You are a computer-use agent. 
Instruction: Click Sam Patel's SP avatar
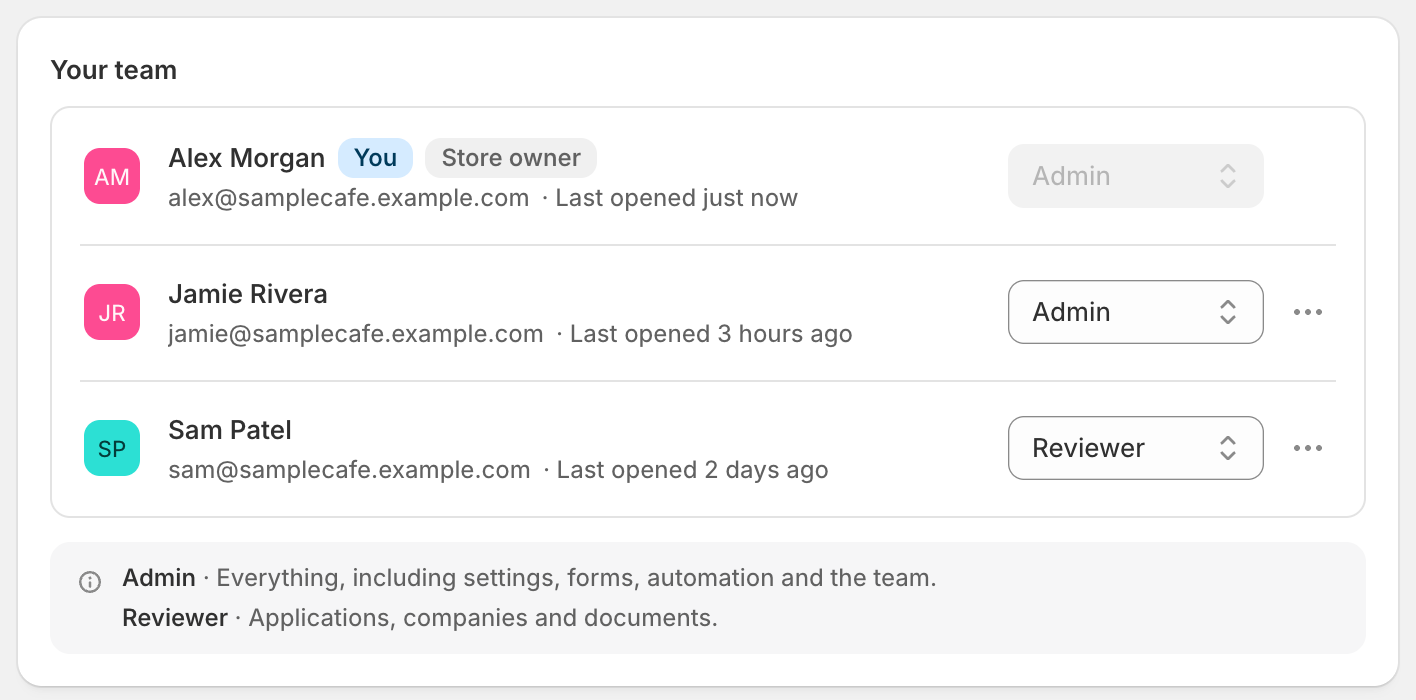coord(112,448)
